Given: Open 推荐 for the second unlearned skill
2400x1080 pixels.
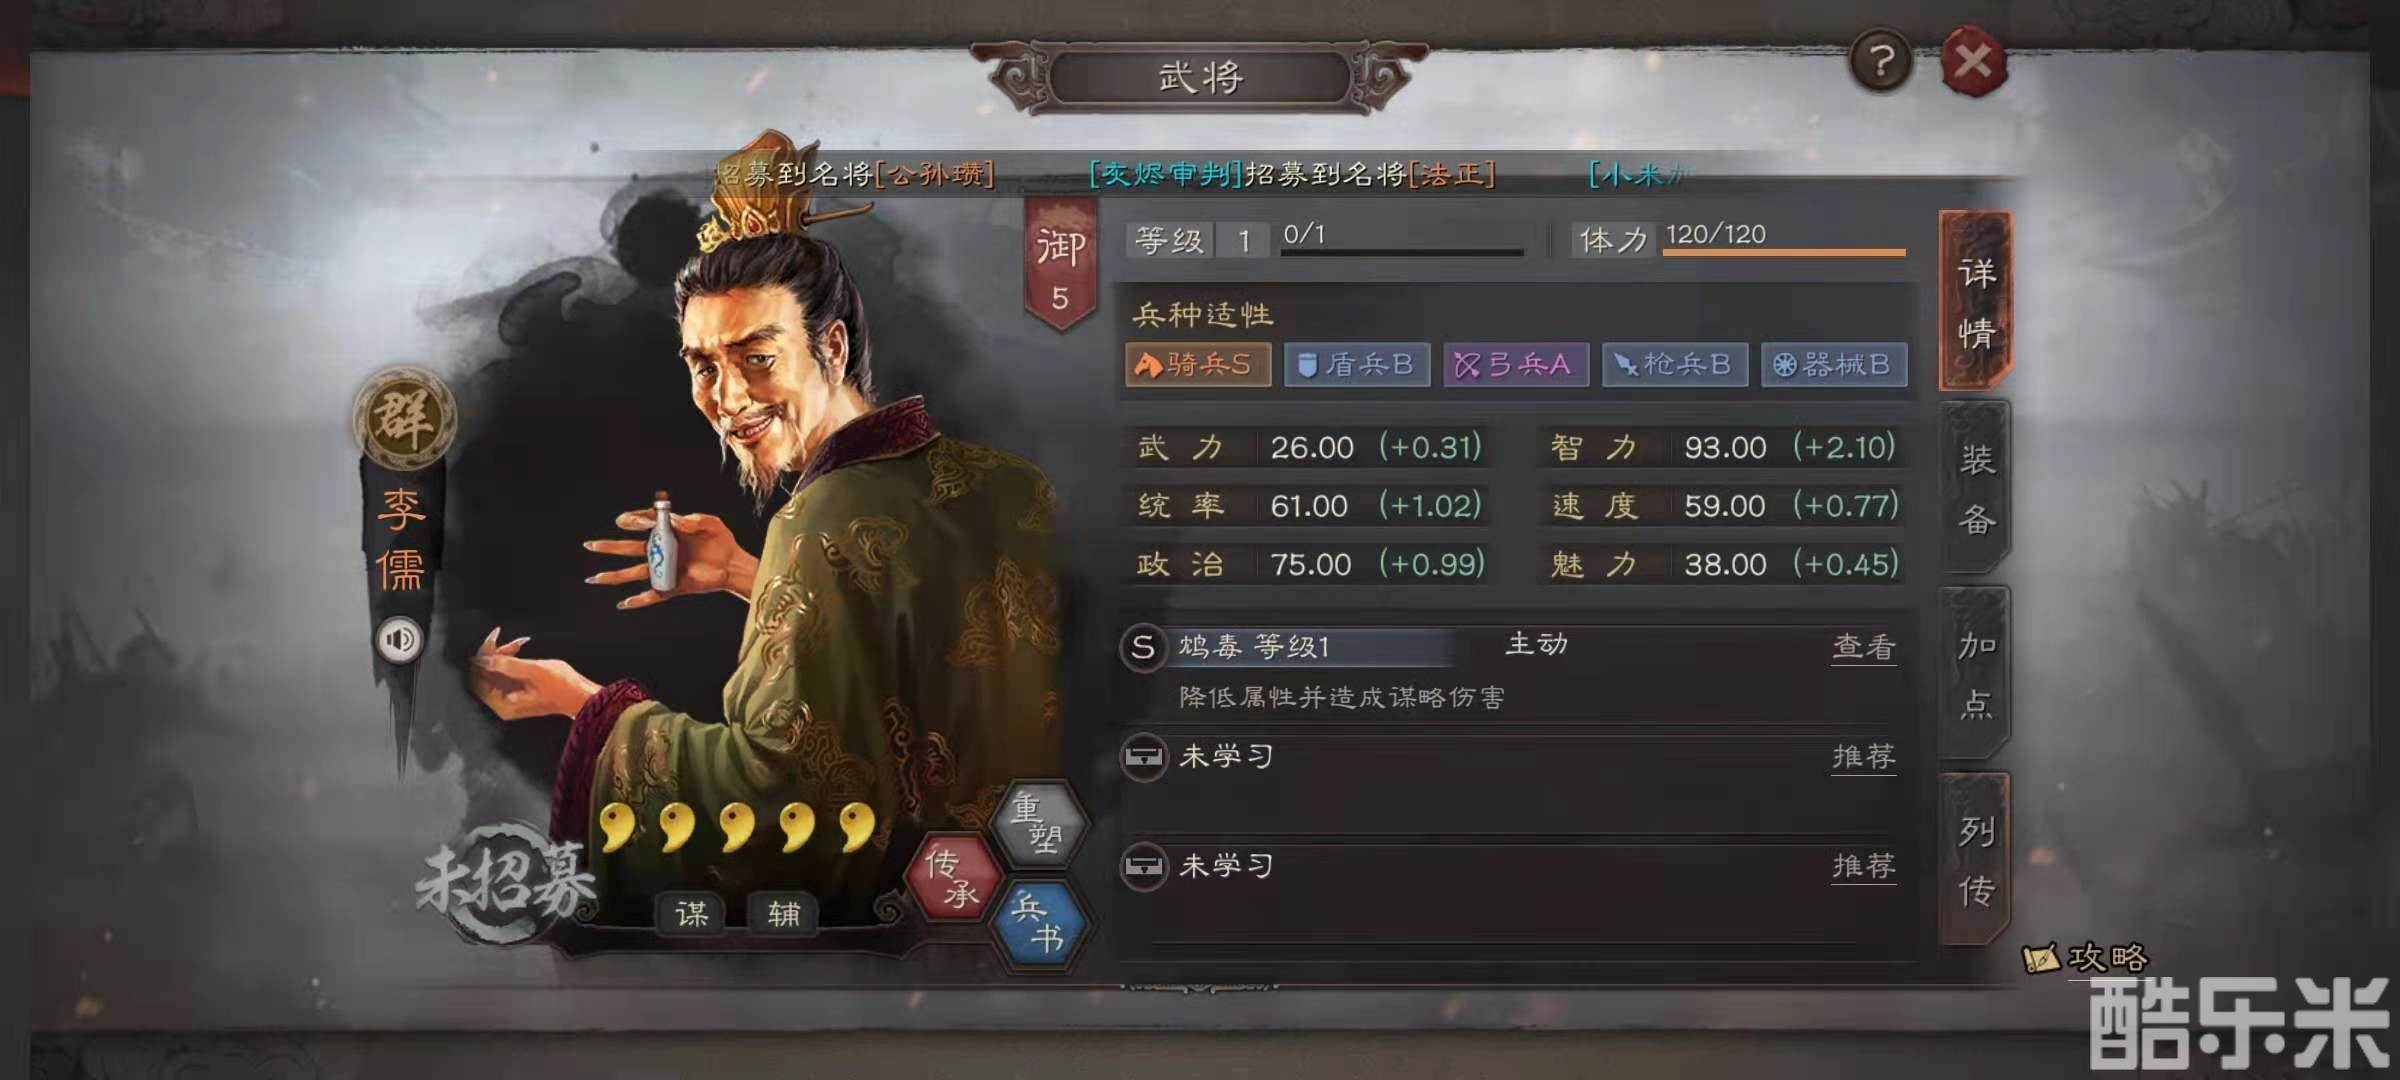Looking at the screenshot, I should point(1863,866).
